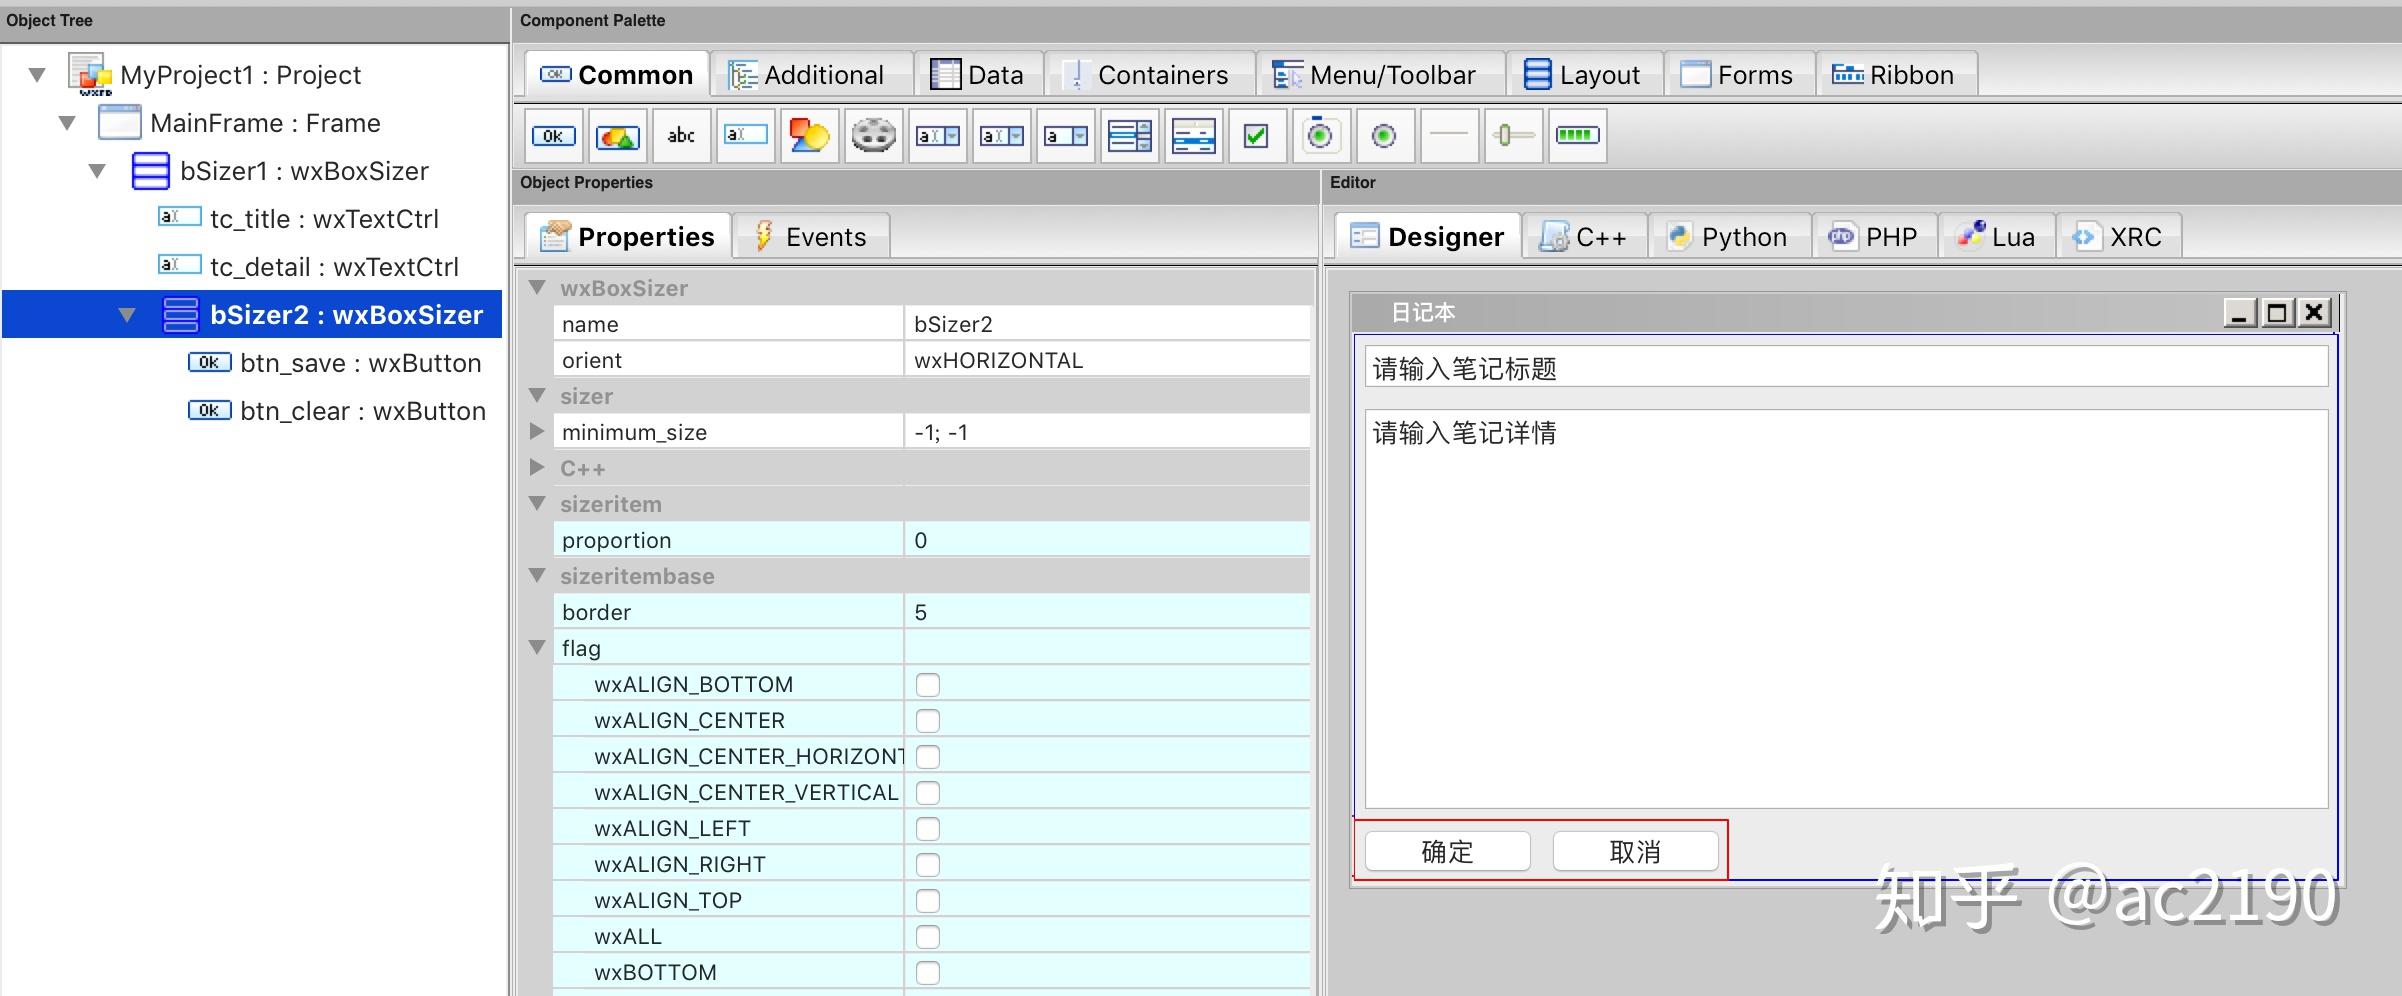Select btn_save in the Object Tree
The image size is (2402, 996).
361,362
